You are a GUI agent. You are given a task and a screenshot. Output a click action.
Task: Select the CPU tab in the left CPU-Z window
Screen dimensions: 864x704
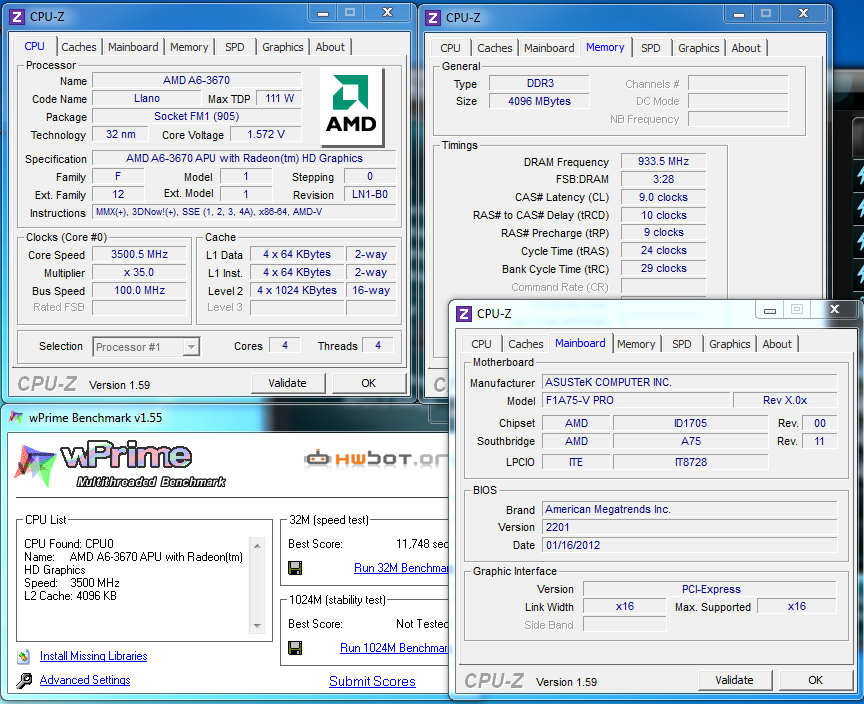(34, 46)
